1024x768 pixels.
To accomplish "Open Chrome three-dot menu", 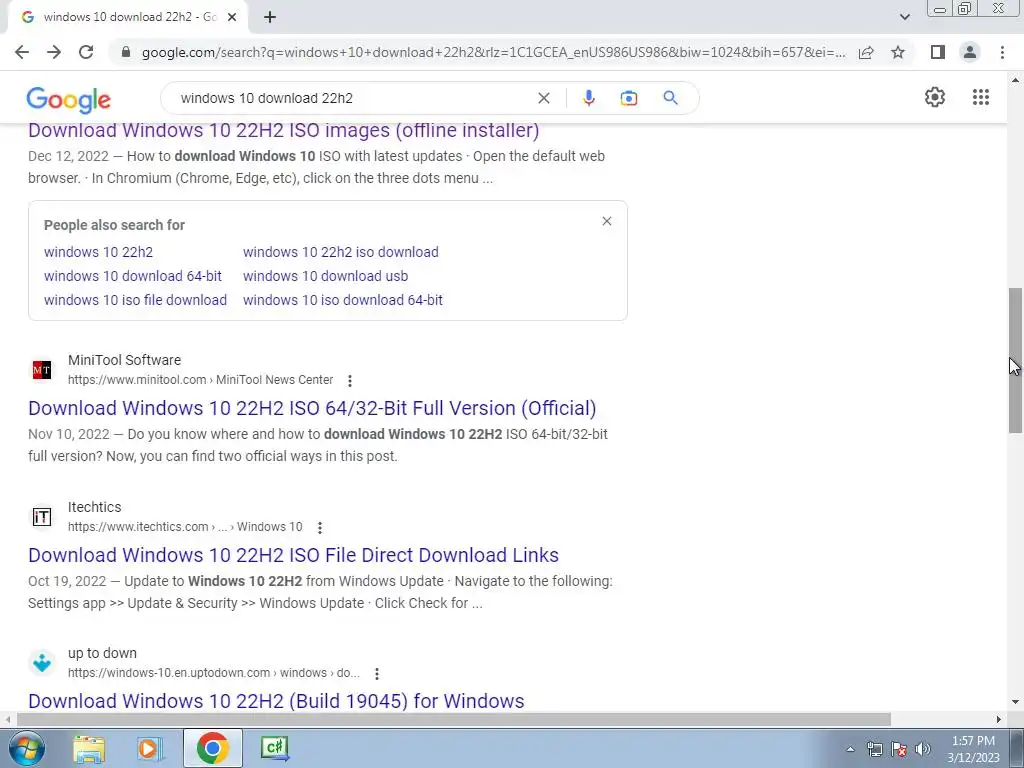I will (x=1002, y=52).
